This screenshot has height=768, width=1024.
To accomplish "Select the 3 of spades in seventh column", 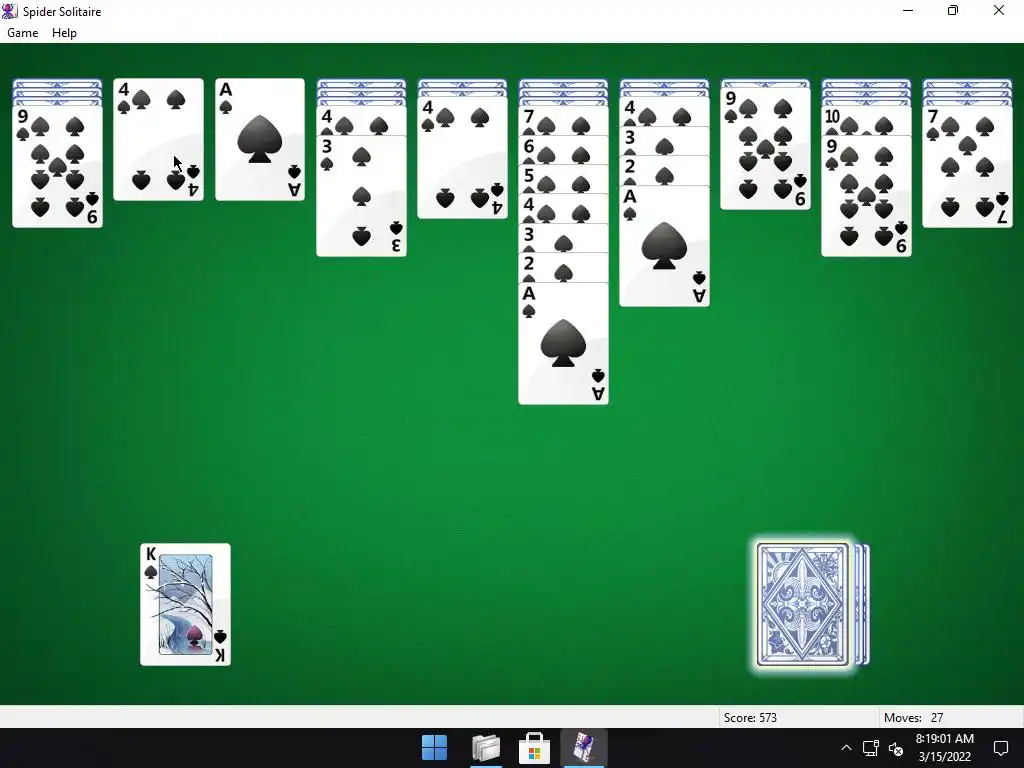I will [x=664, y=141].
